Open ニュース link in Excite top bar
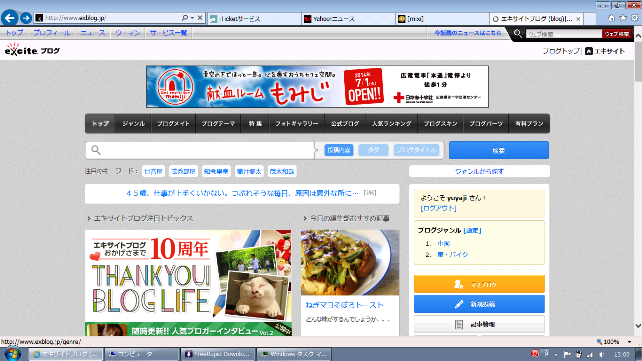 click(93, 33)
